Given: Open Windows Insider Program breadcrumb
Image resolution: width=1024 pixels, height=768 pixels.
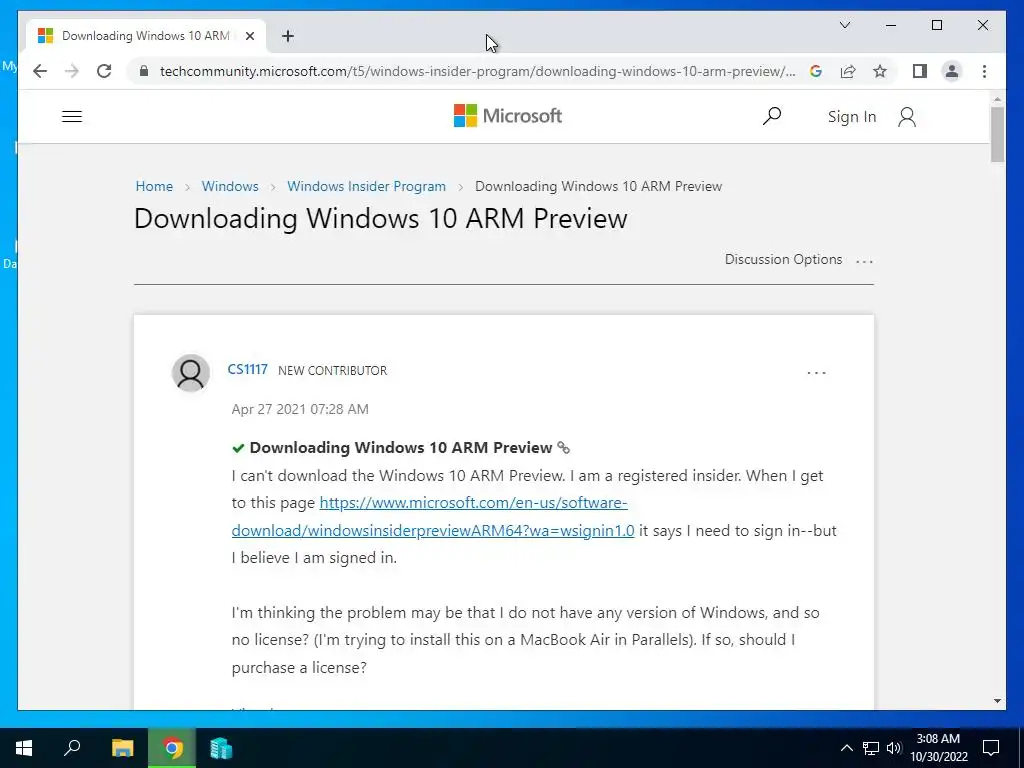Looking at the screenshot, I should pos(366,186).
